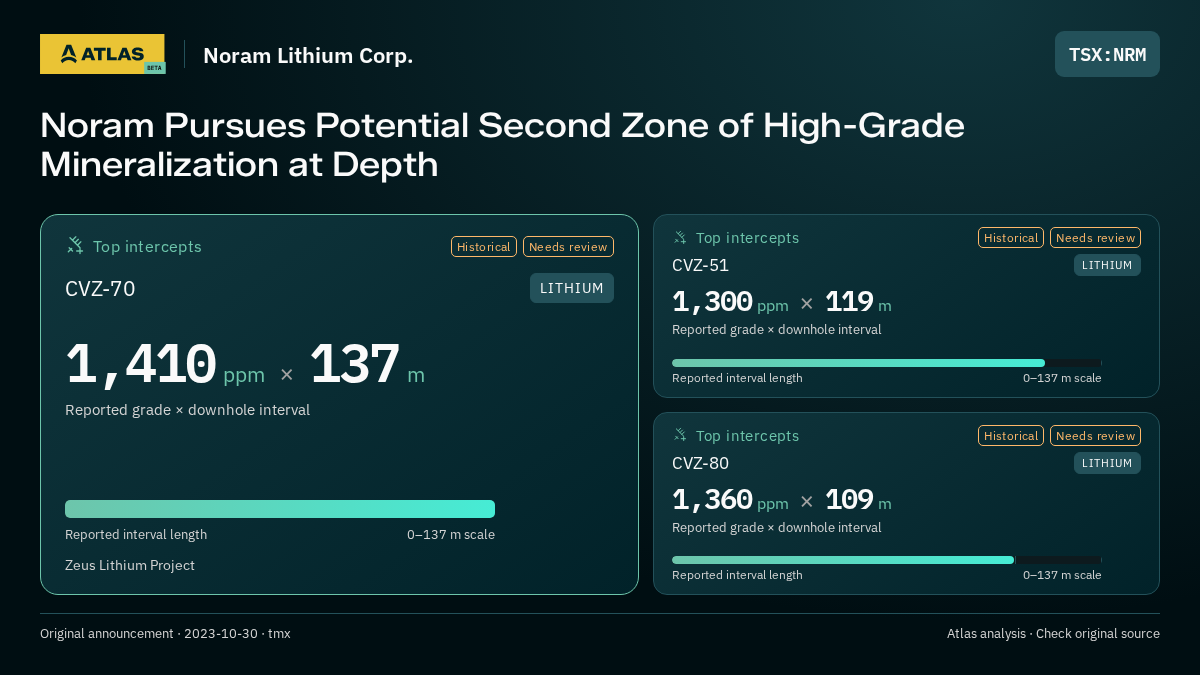Click the CVZ-70 hole name
The width and height of the screenshot is (1200, 675).
click(100, 289)
